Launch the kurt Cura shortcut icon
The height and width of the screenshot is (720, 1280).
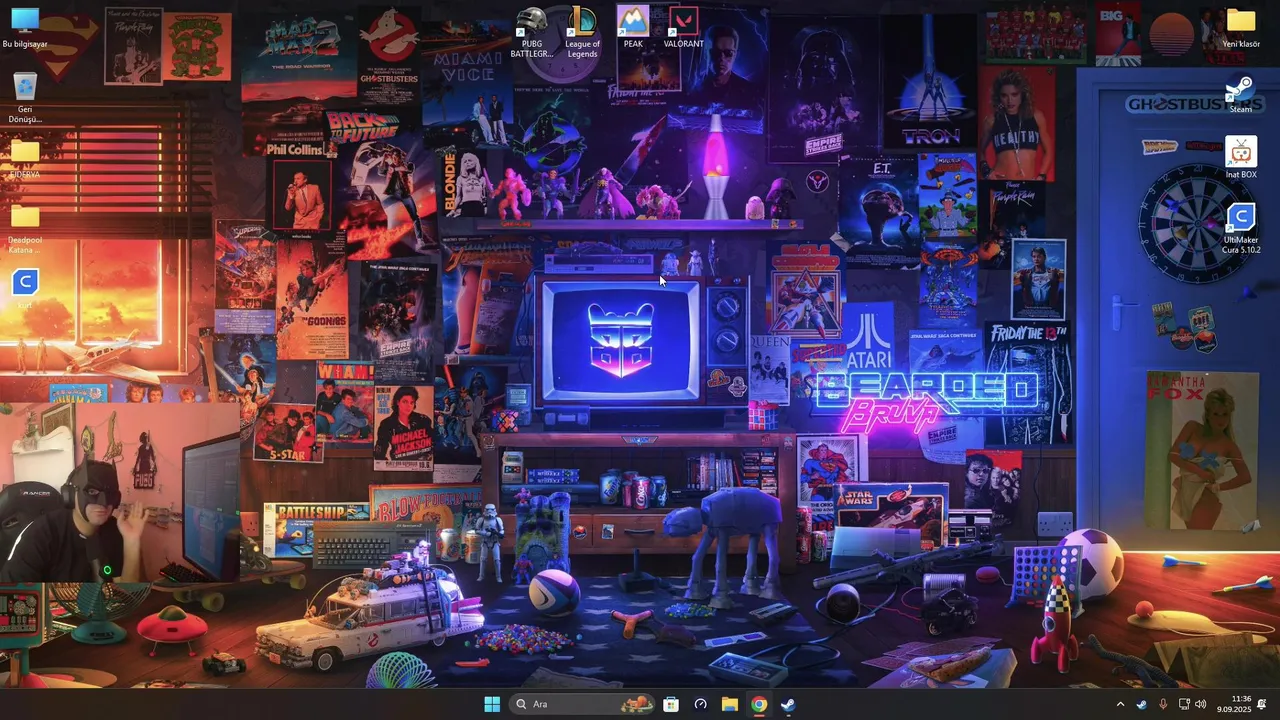[x=25, y=288]
